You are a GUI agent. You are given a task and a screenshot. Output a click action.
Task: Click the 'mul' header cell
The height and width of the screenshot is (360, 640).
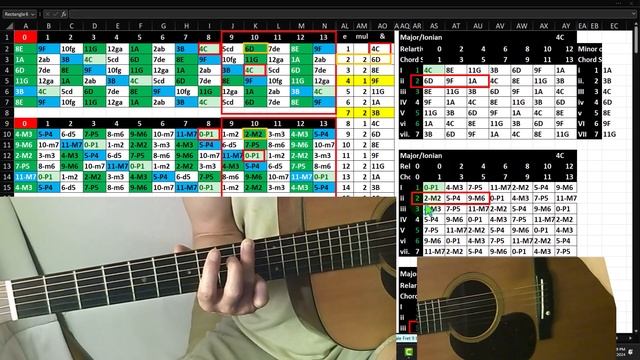pyautogui.click(x=362, y=37)
